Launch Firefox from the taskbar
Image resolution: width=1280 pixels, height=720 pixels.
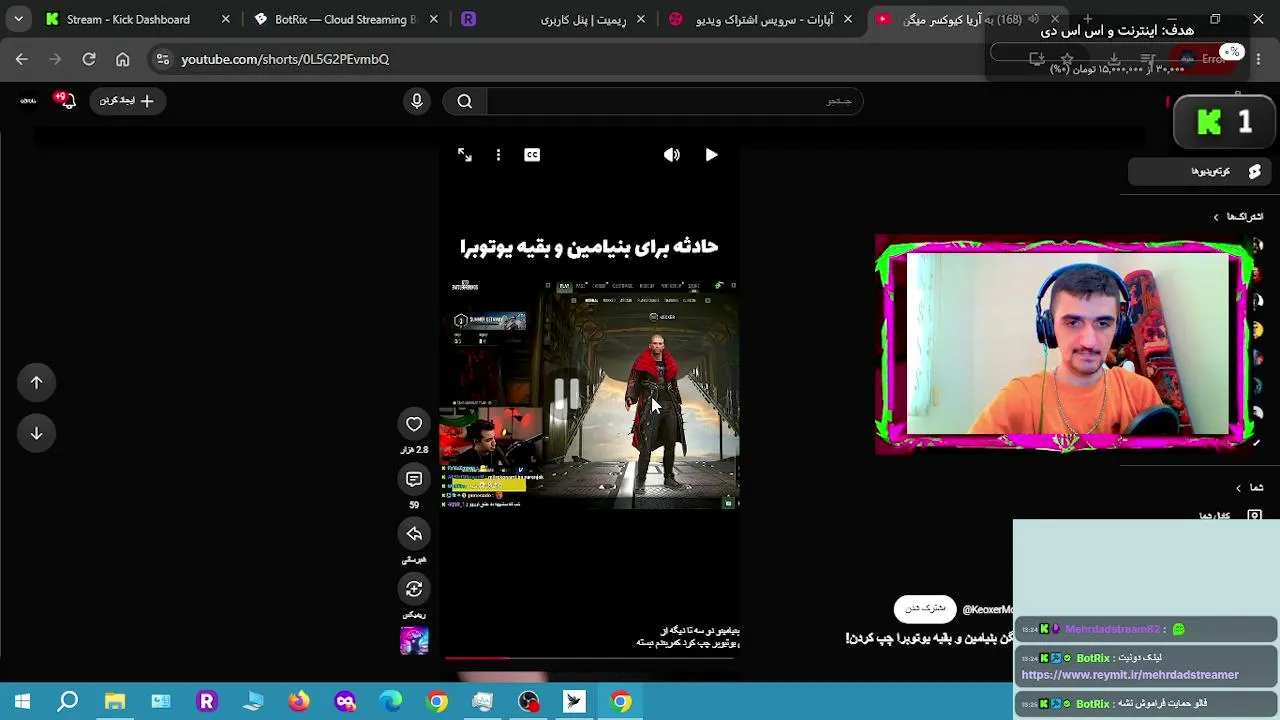click(x=299, y=701)
